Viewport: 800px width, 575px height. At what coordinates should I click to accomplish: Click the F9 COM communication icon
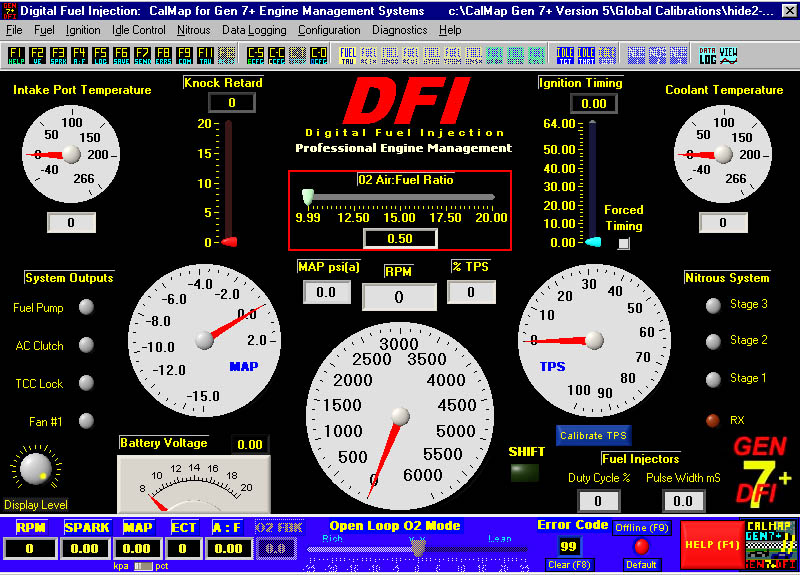click(184, 55)
